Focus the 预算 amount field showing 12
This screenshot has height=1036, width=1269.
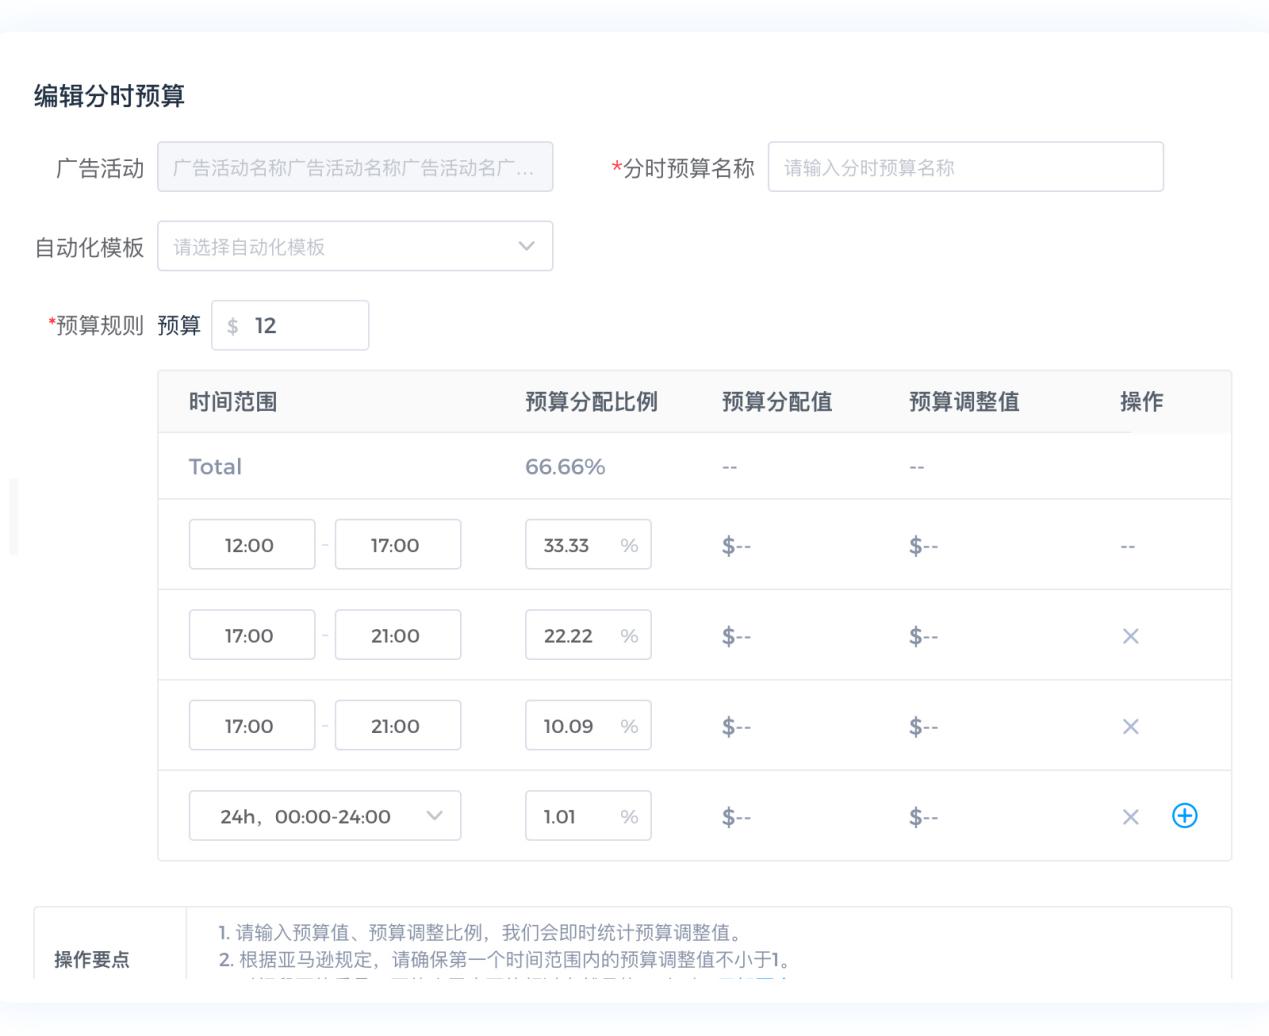pos(300,326)
